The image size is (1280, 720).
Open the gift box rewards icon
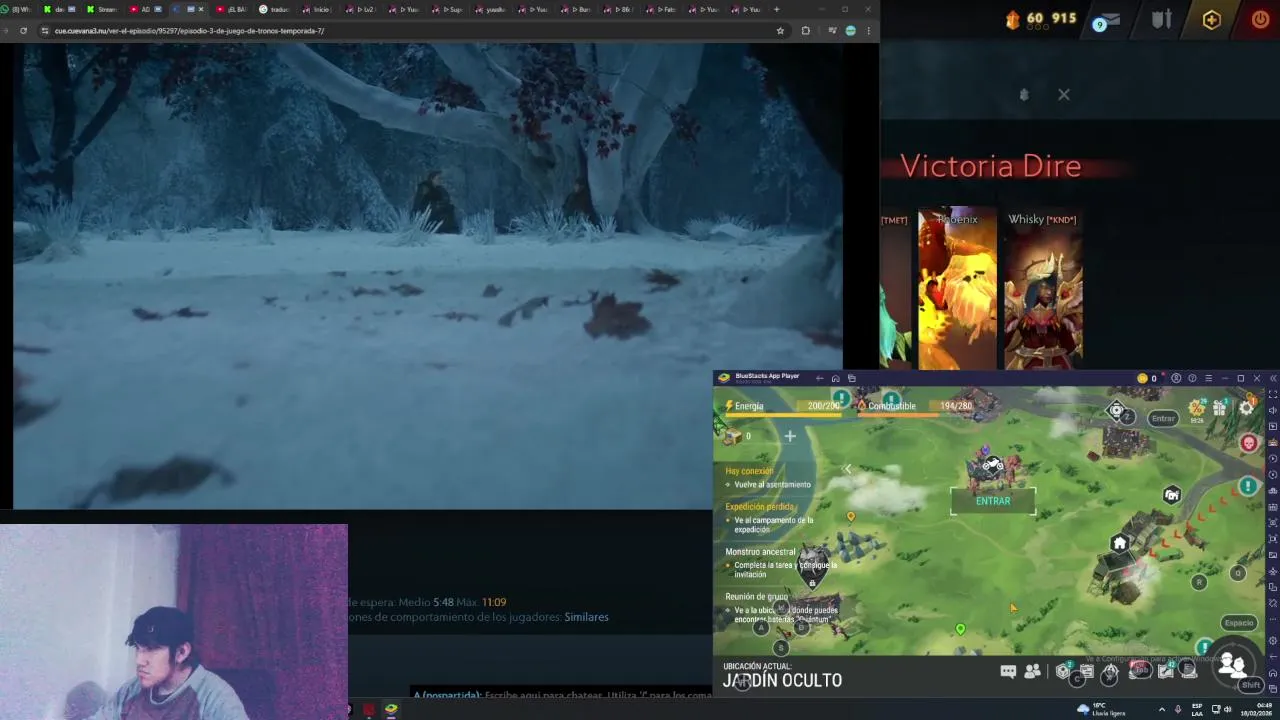[1219, 407]
